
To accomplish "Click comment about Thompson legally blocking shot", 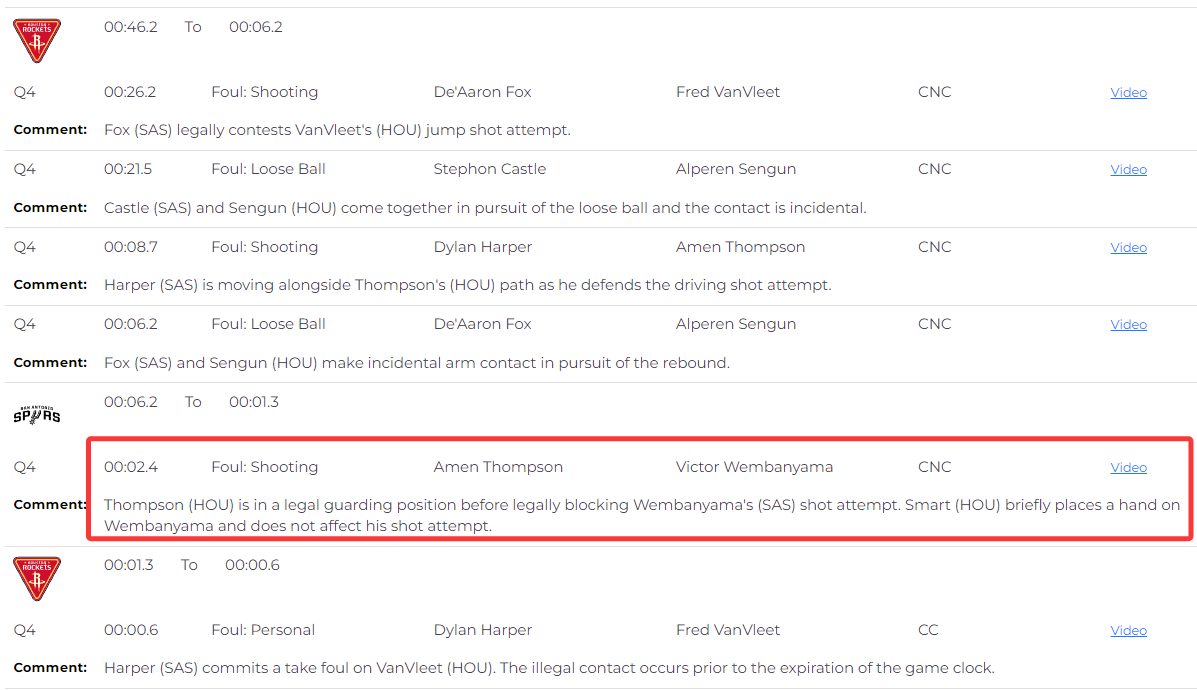I will coord(642,515).
